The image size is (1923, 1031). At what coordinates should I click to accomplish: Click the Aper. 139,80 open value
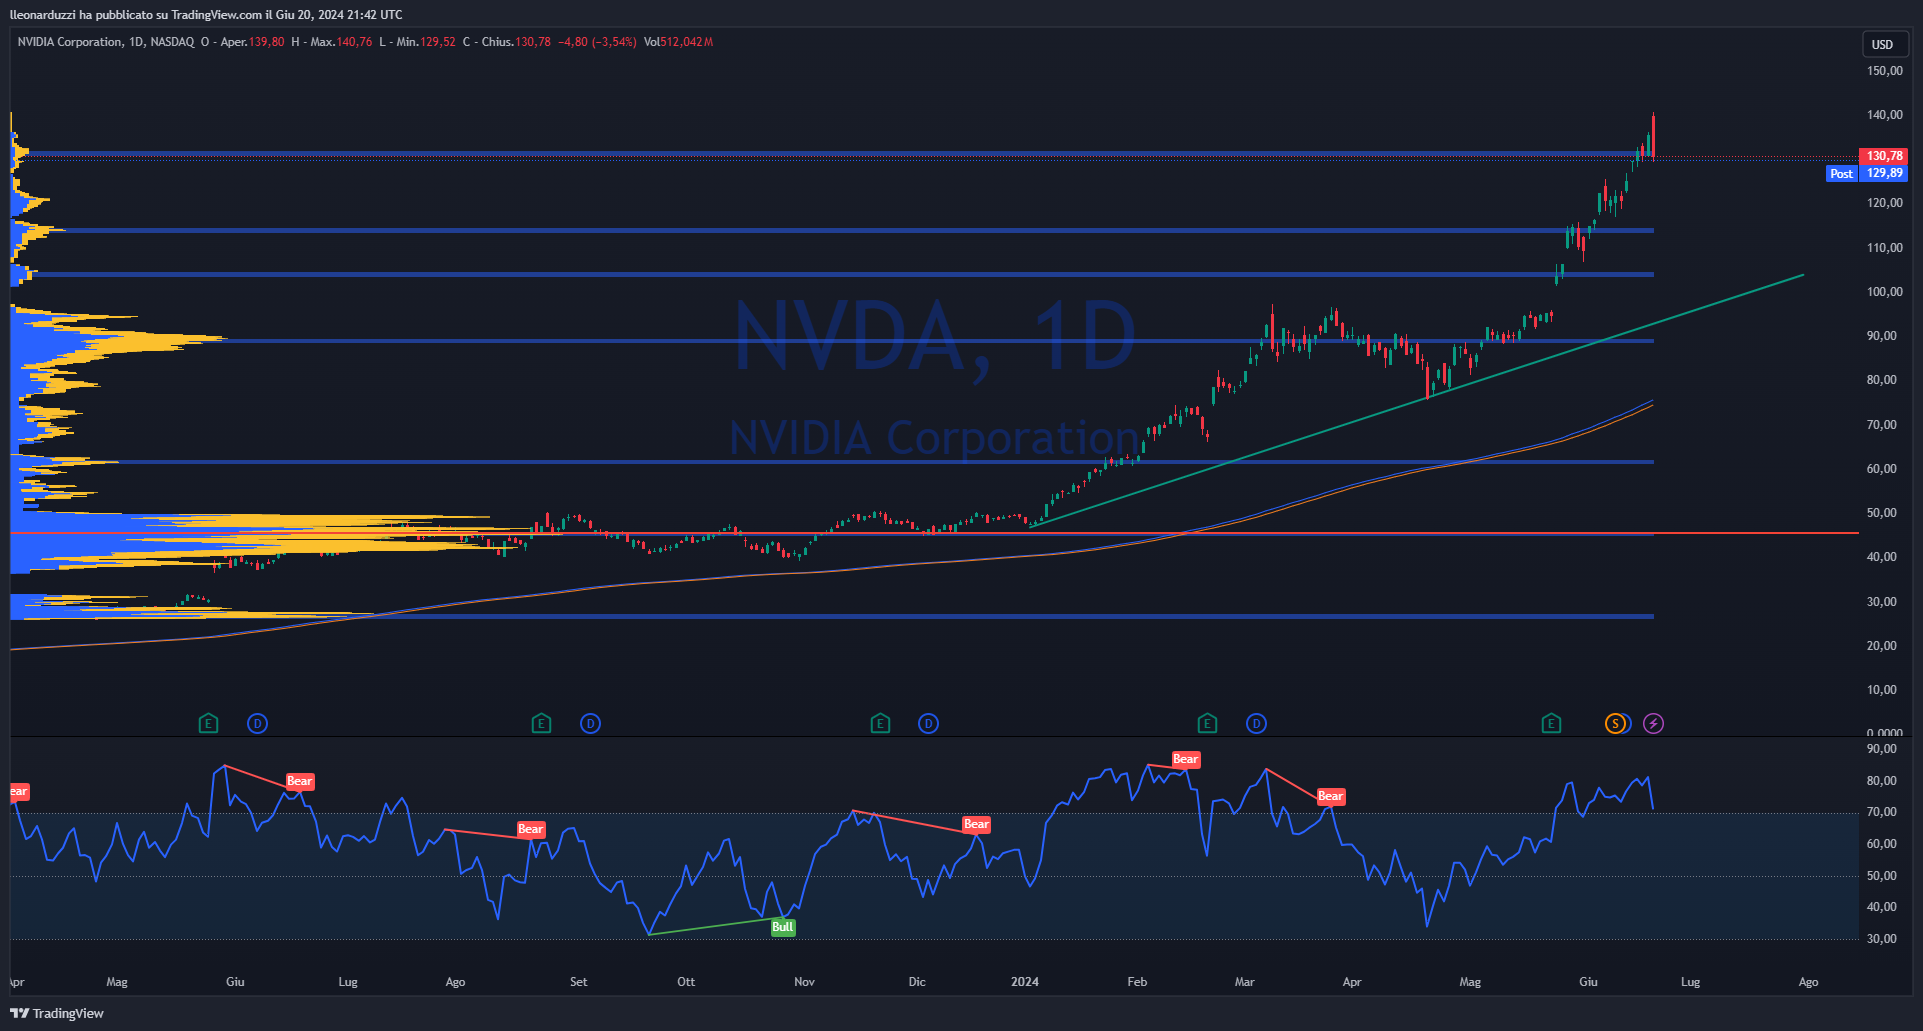[x=252, y=42]
